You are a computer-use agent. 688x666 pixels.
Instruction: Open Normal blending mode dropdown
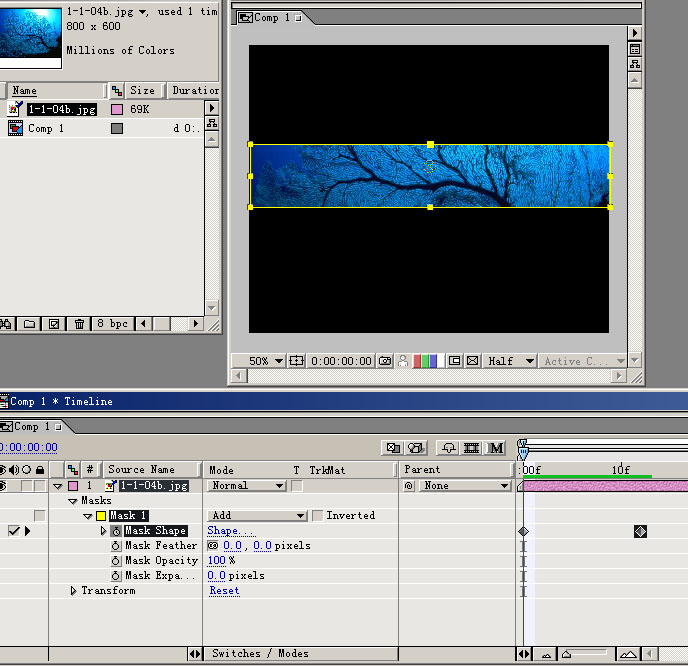pos(246,486)
